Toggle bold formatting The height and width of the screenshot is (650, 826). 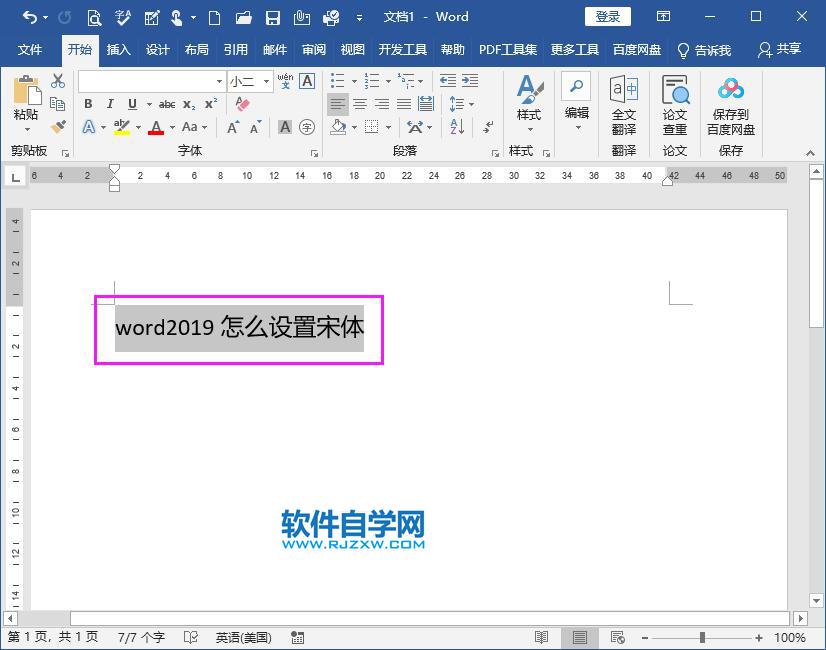88,102
